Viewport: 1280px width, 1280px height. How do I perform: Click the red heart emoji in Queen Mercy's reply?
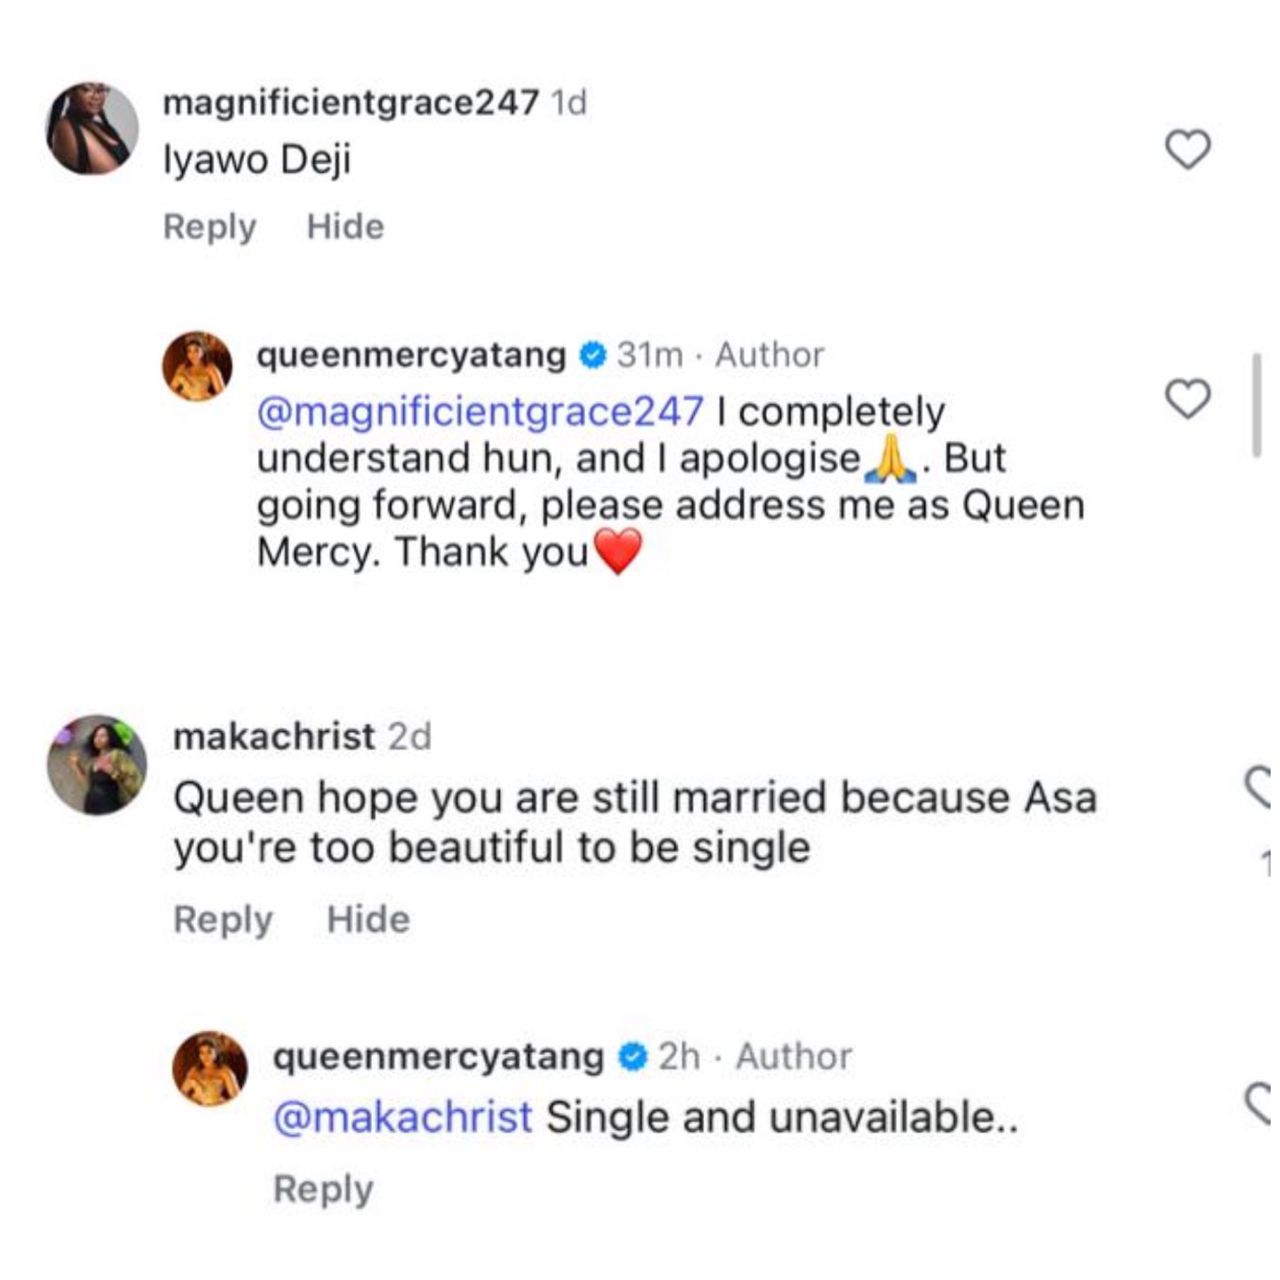click(618, 551)
